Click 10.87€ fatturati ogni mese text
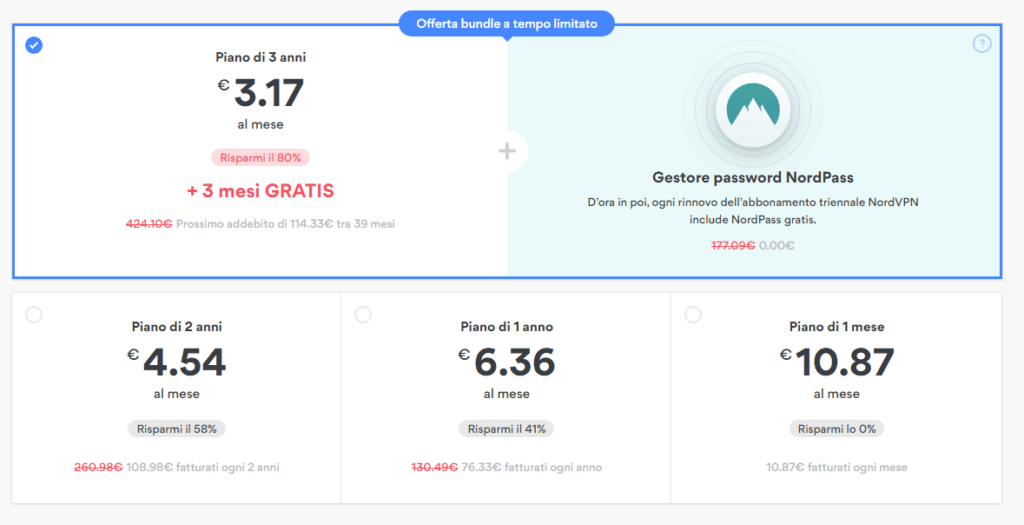Image resolution: width=1024 pixels, height=525 pixels. 837,468
